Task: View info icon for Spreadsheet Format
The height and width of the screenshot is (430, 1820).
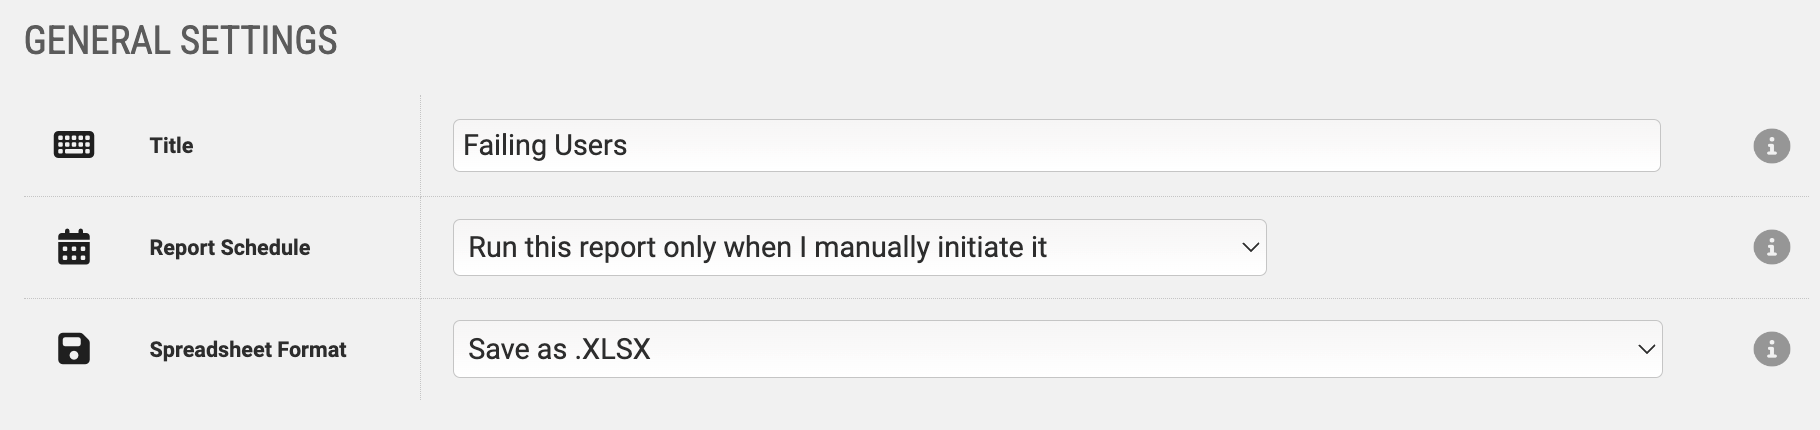Action: pyautogui.click(x=1771, y=349)
